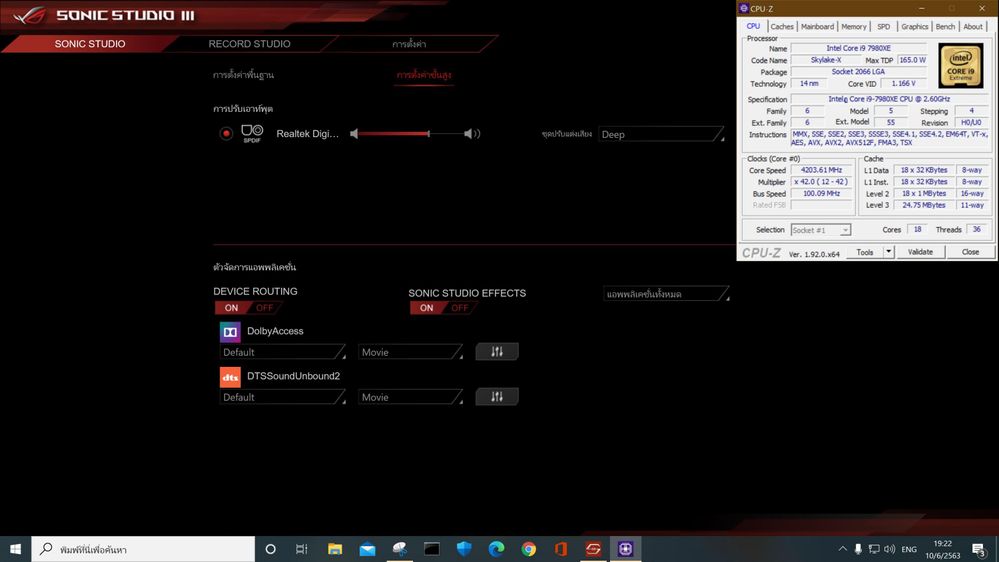Open equalizer settings for DTSSoundUnbound2
The width and height of the screenshot is (999, 562).
497,397
